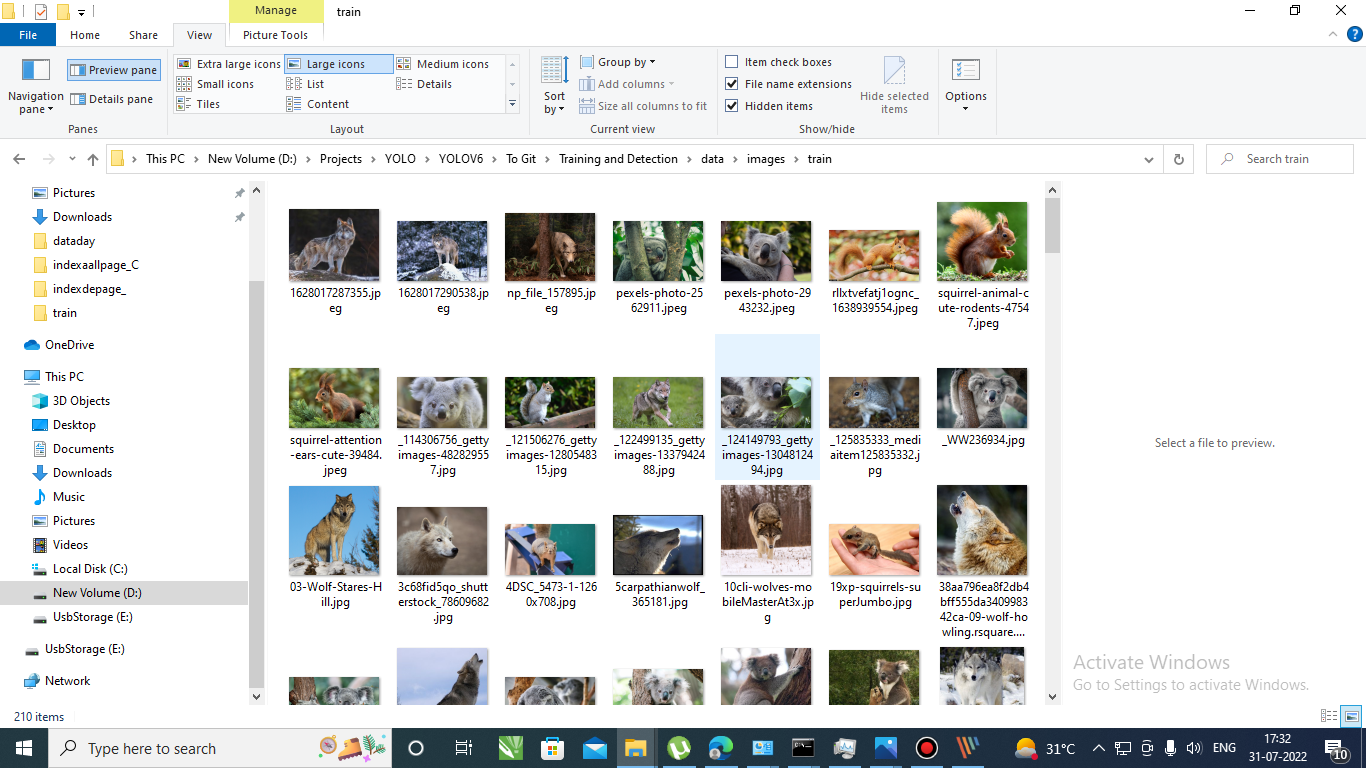
Task: Select Videos in navigation pane
Action: (x=70, y=545)
